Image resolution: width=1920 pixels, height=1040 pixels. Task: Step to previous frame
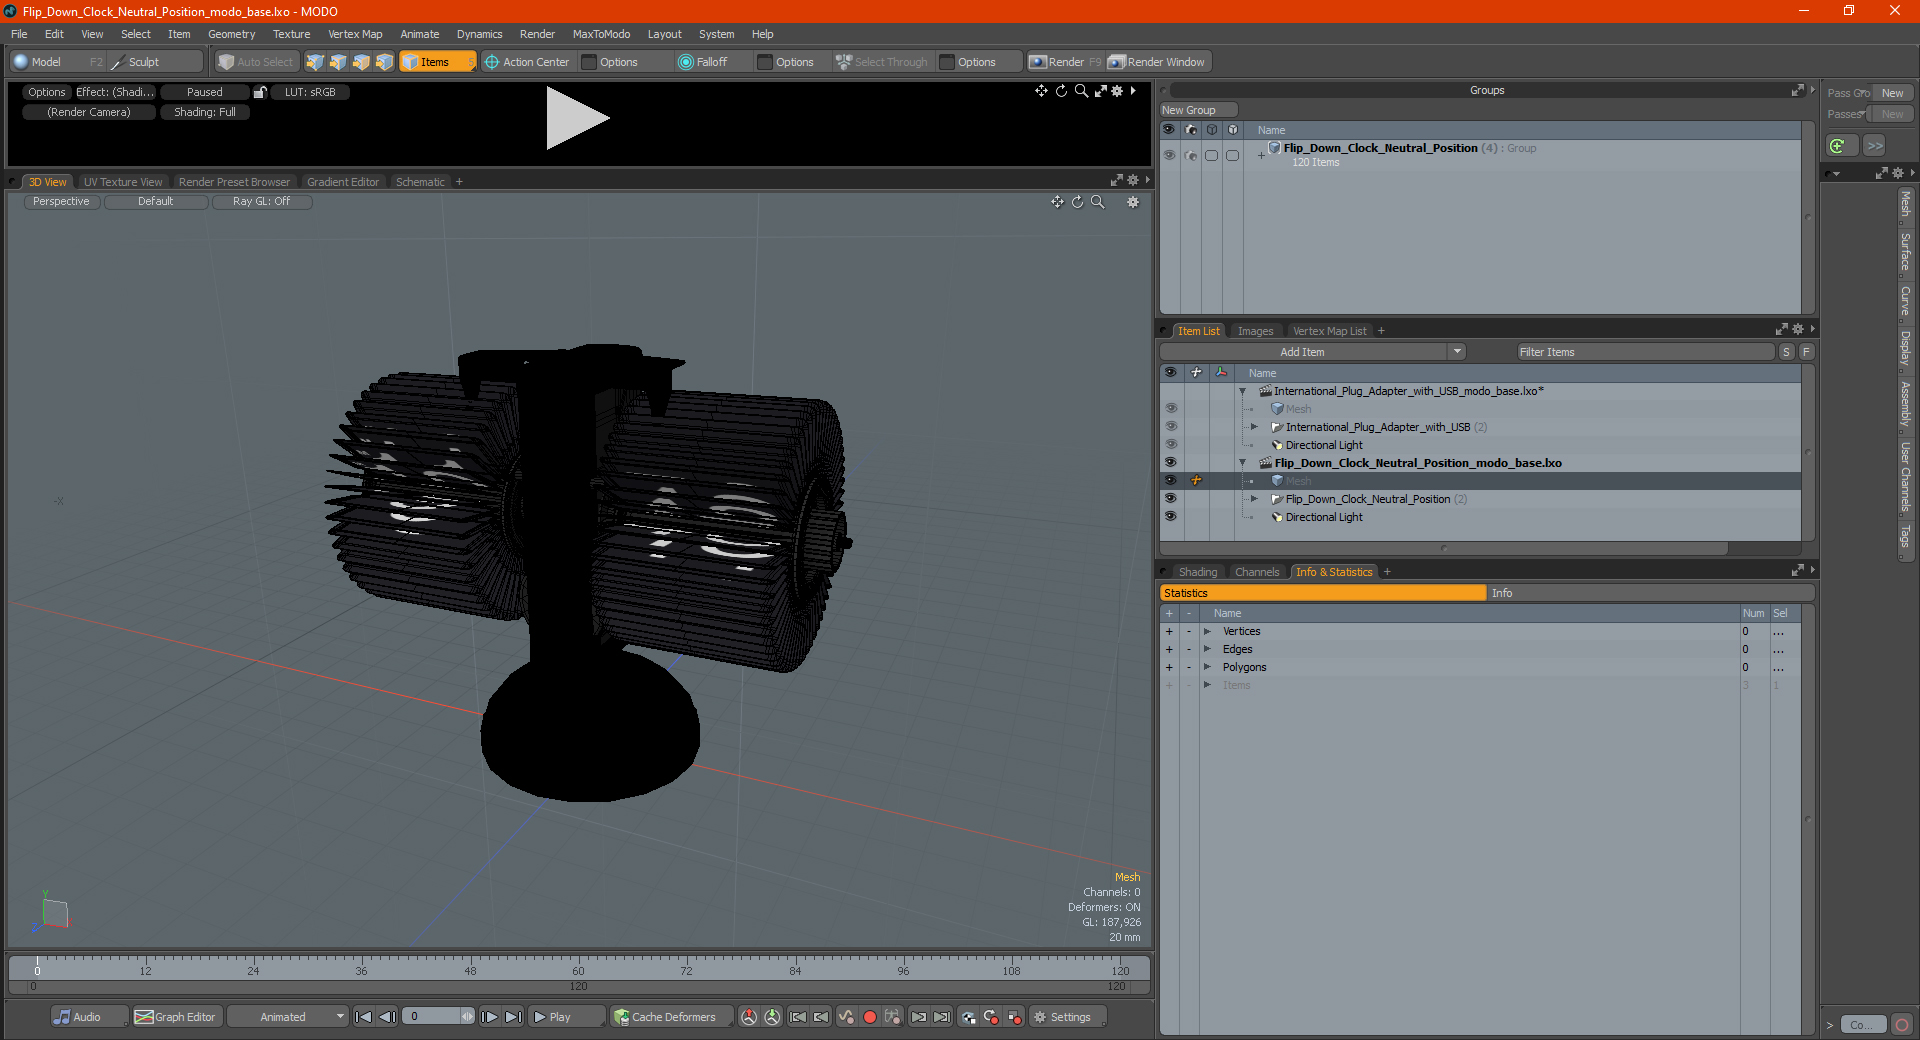point(388,1017)
